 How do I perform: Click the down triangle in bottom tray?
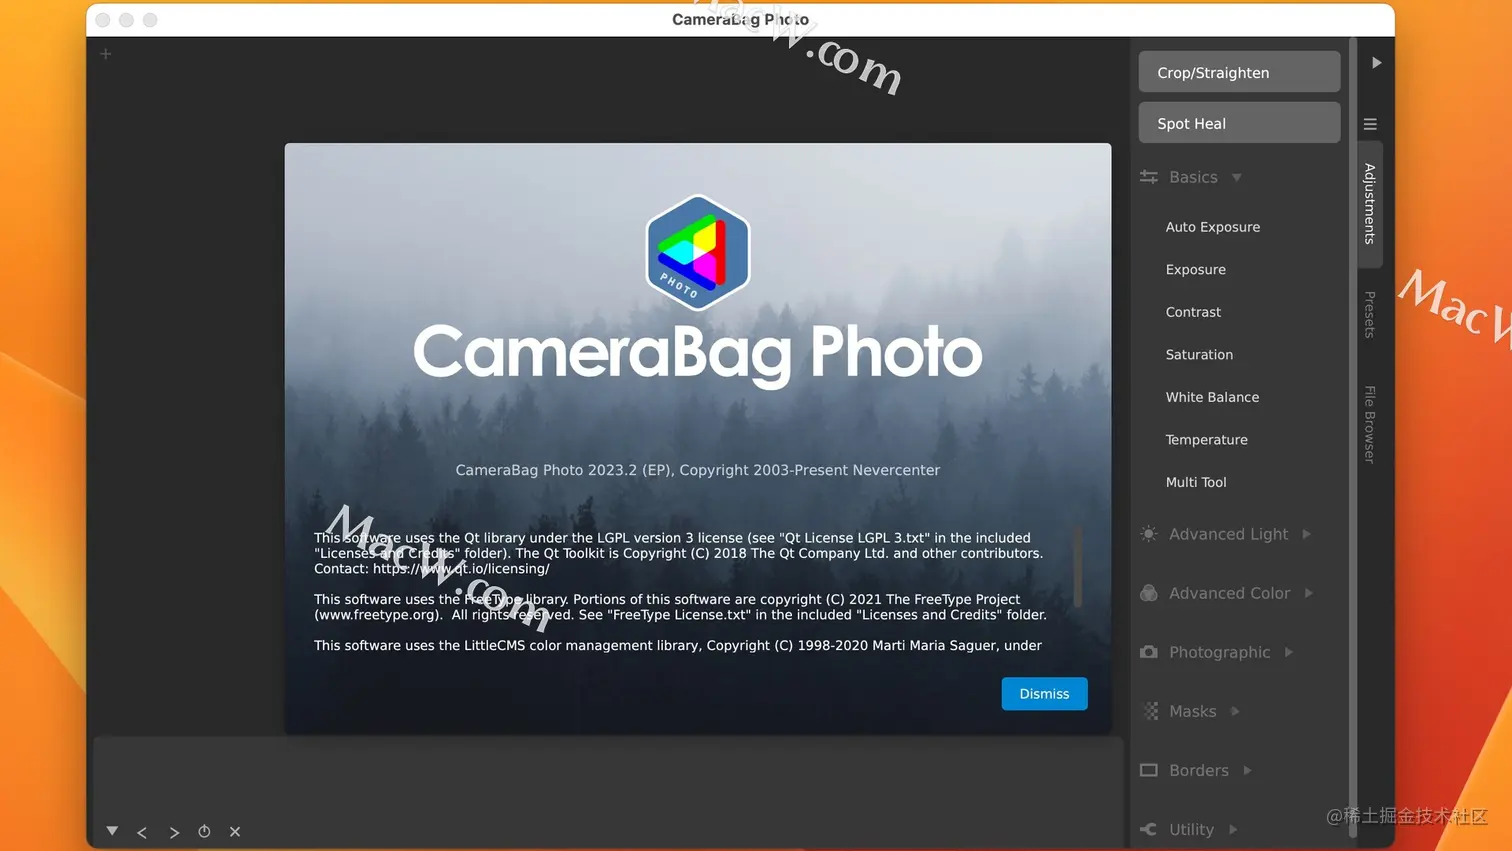click(x=112, y=831)
